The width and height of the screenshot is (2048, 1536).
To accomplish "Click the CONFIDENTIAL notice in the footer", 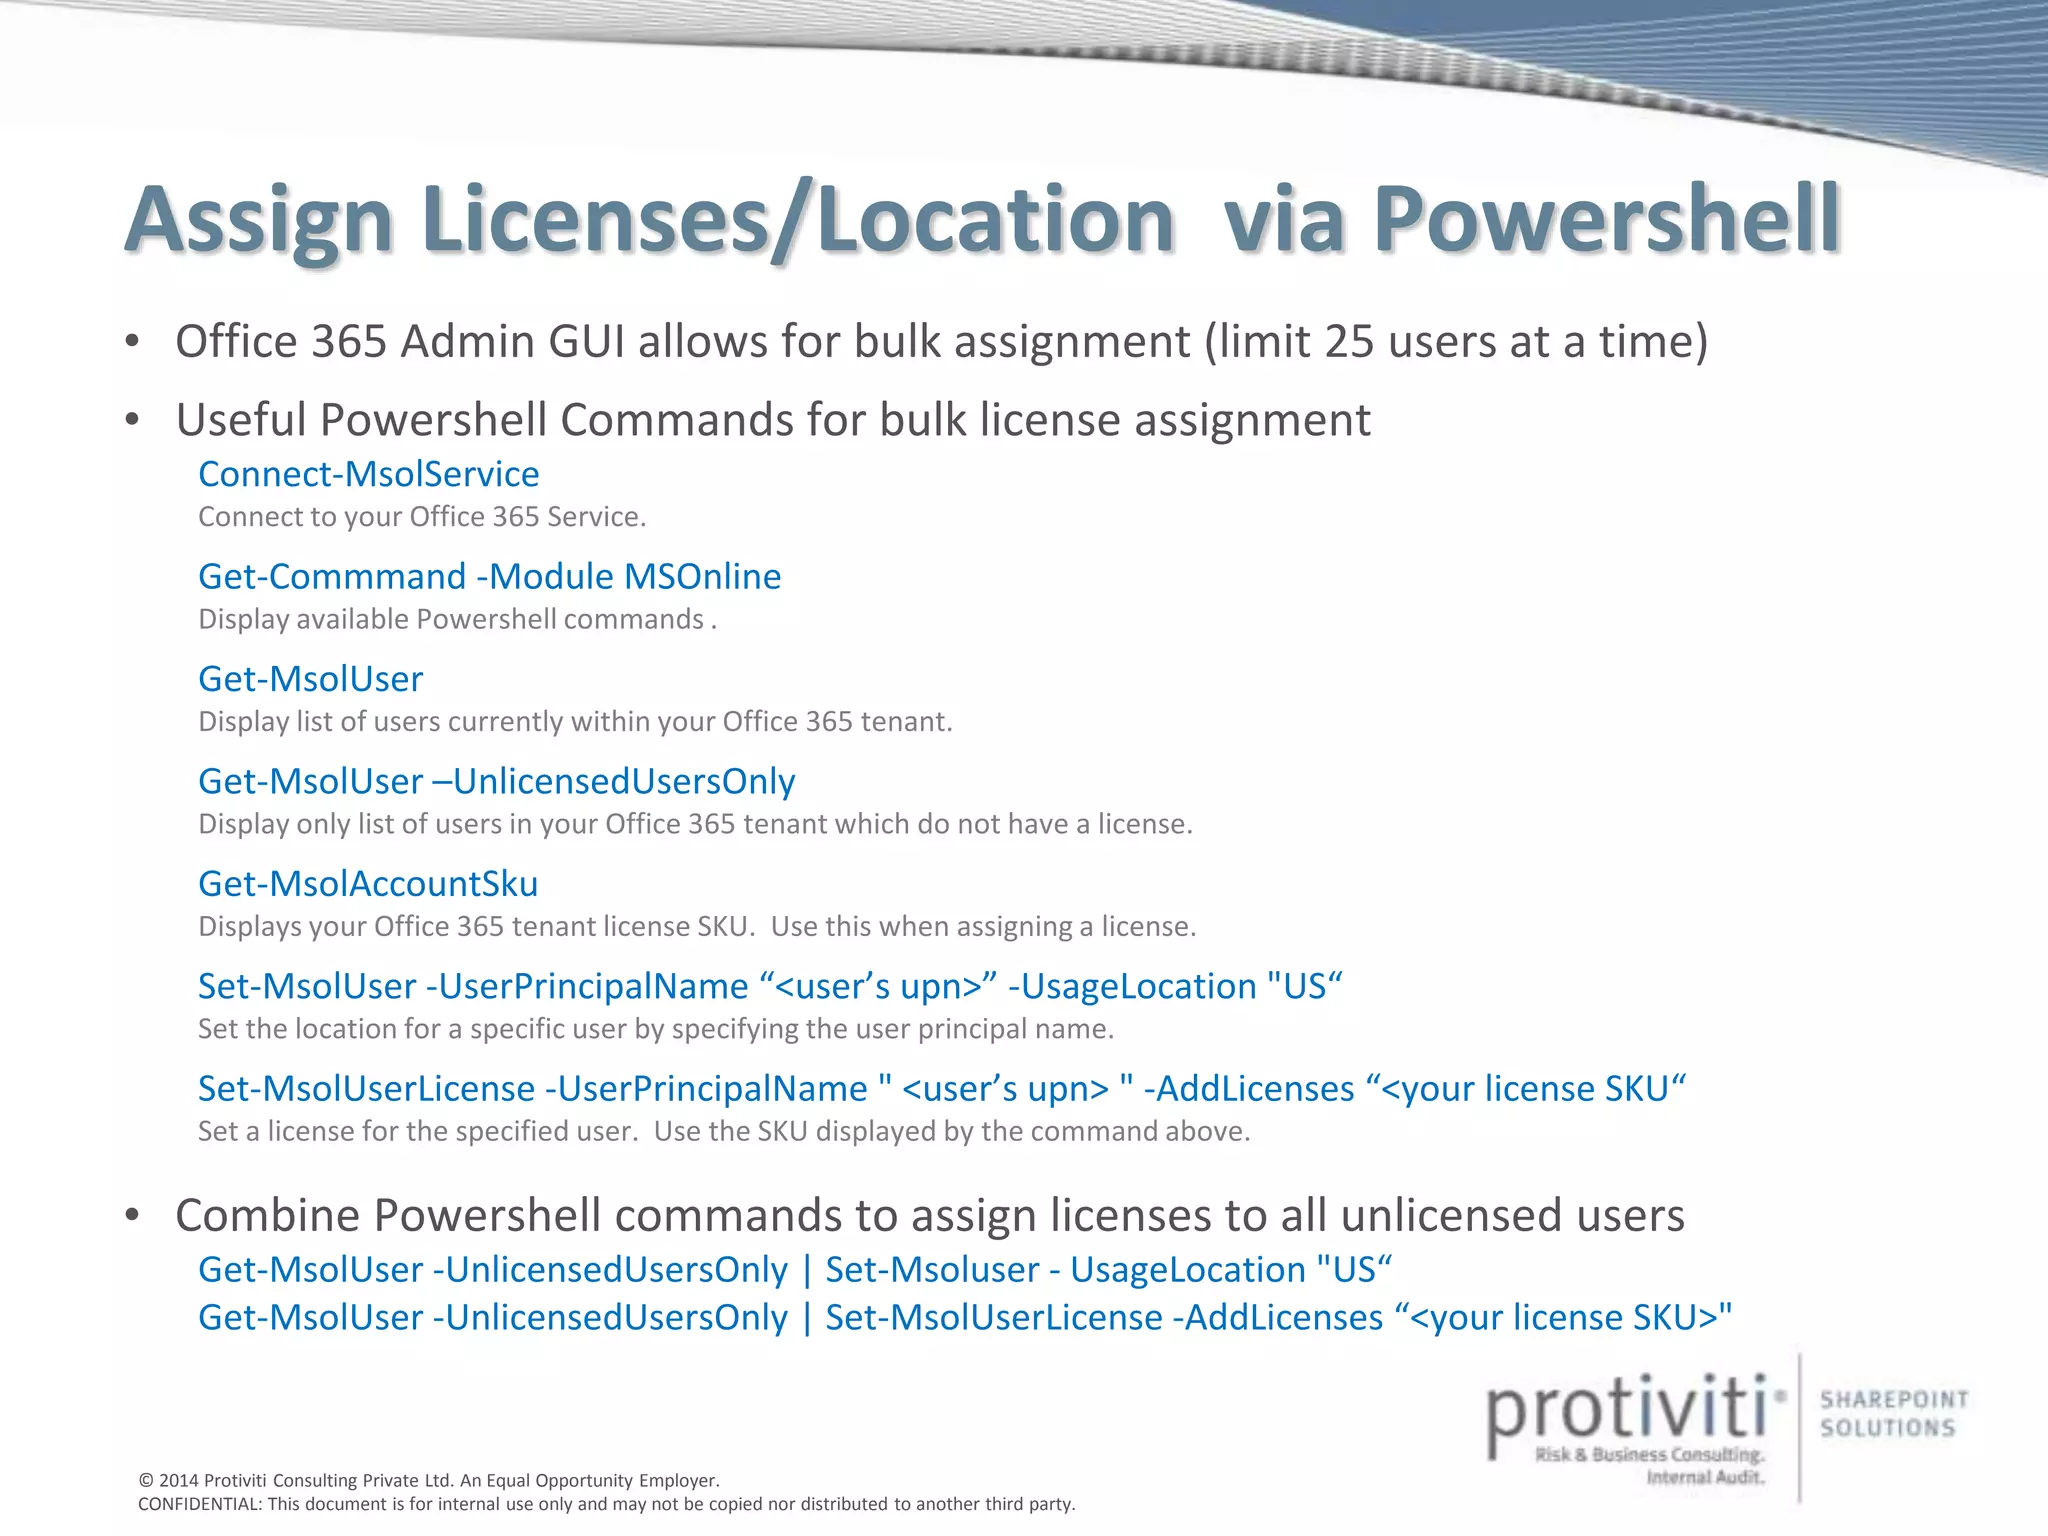I will point(607,1505).
